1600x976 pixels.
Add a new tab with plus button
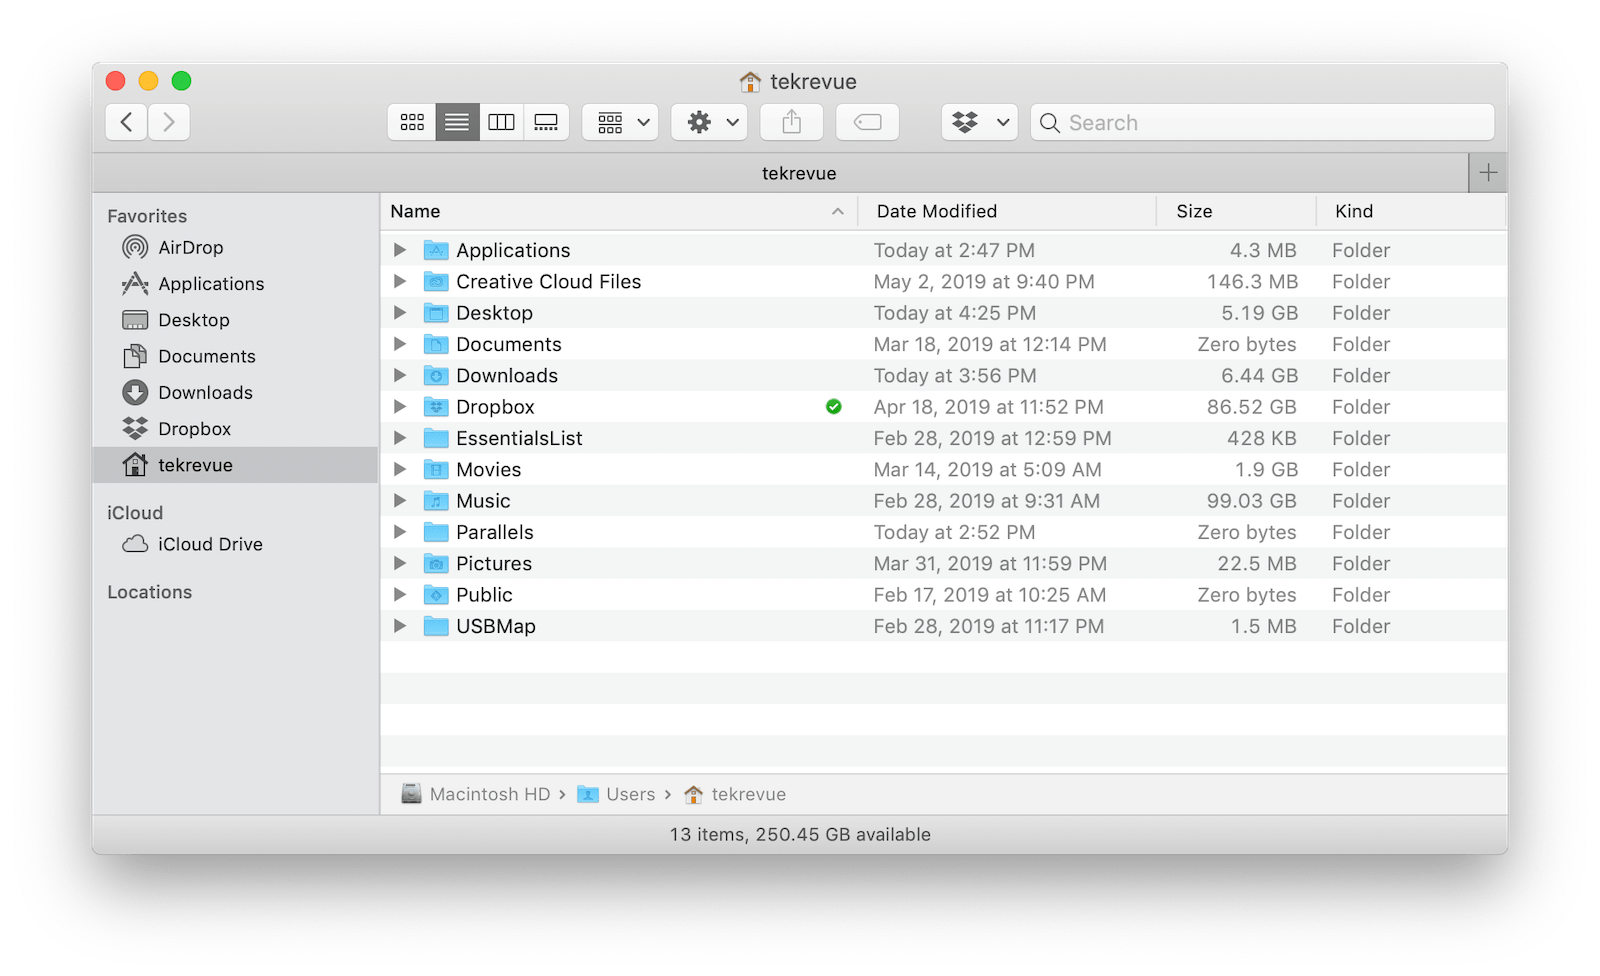pos(1488,173)
